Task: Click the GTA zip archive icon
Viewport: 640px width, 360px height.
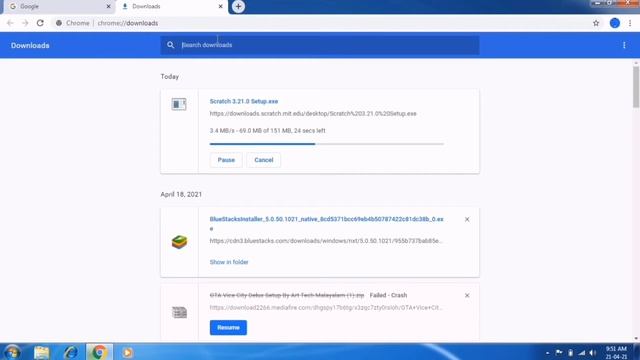Action: click(x=179, y=313)
